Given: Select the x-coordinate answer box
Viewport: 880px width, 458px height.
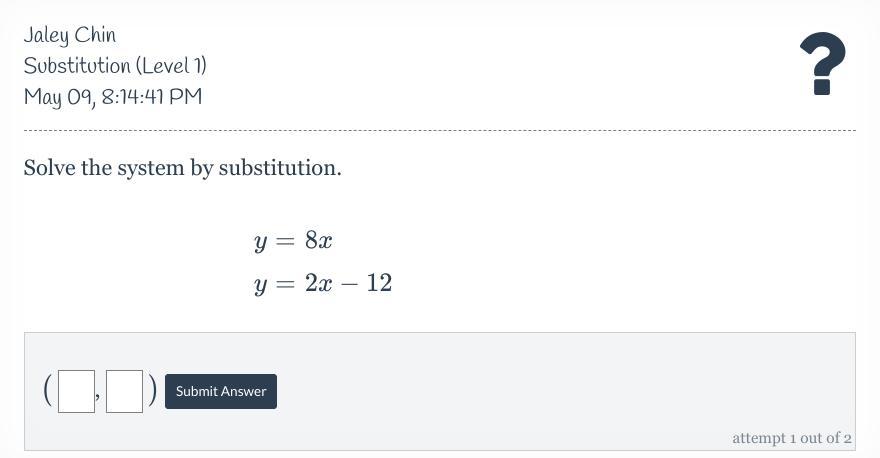Looking at the screenshot, I should (x=76, y=391).
